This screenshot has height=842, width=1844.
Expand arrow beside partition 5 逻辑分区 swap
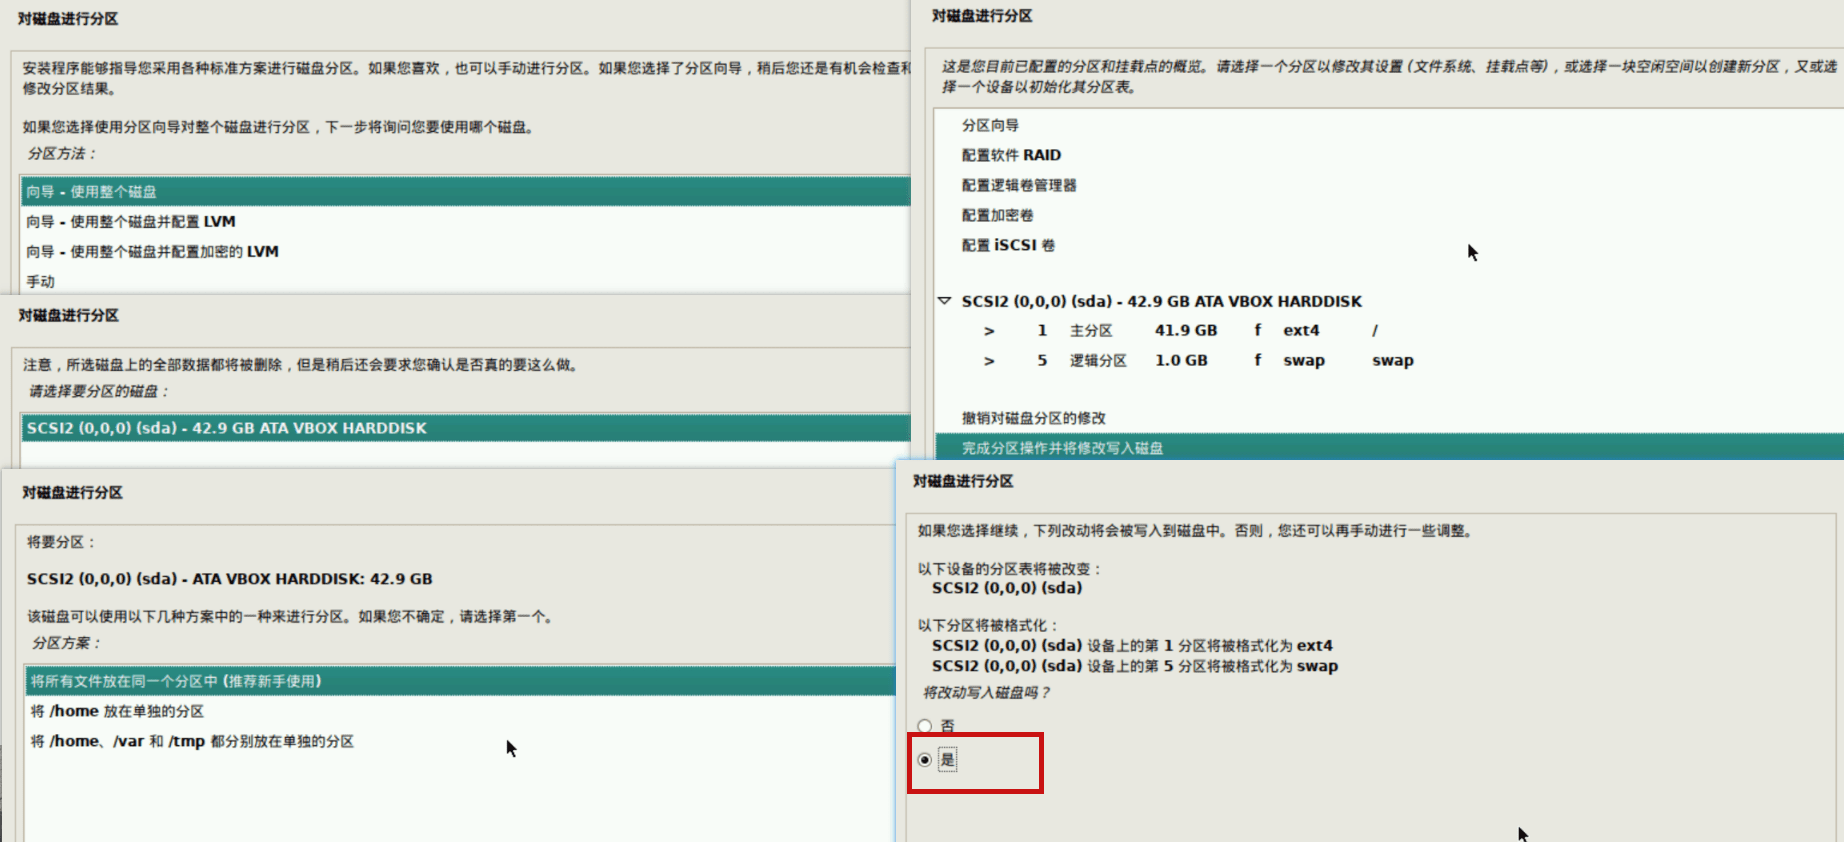tap(989, 361)
